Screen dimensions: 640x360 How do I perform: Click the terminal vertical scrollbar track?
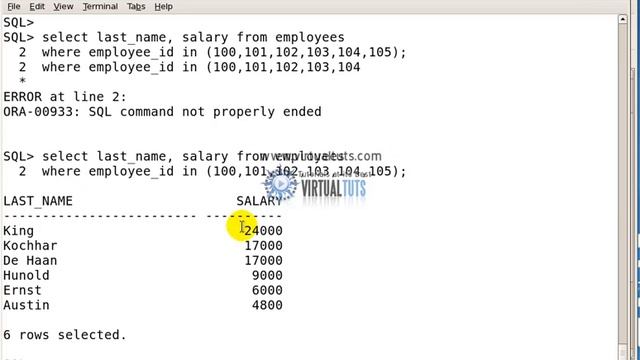point(622,184)
